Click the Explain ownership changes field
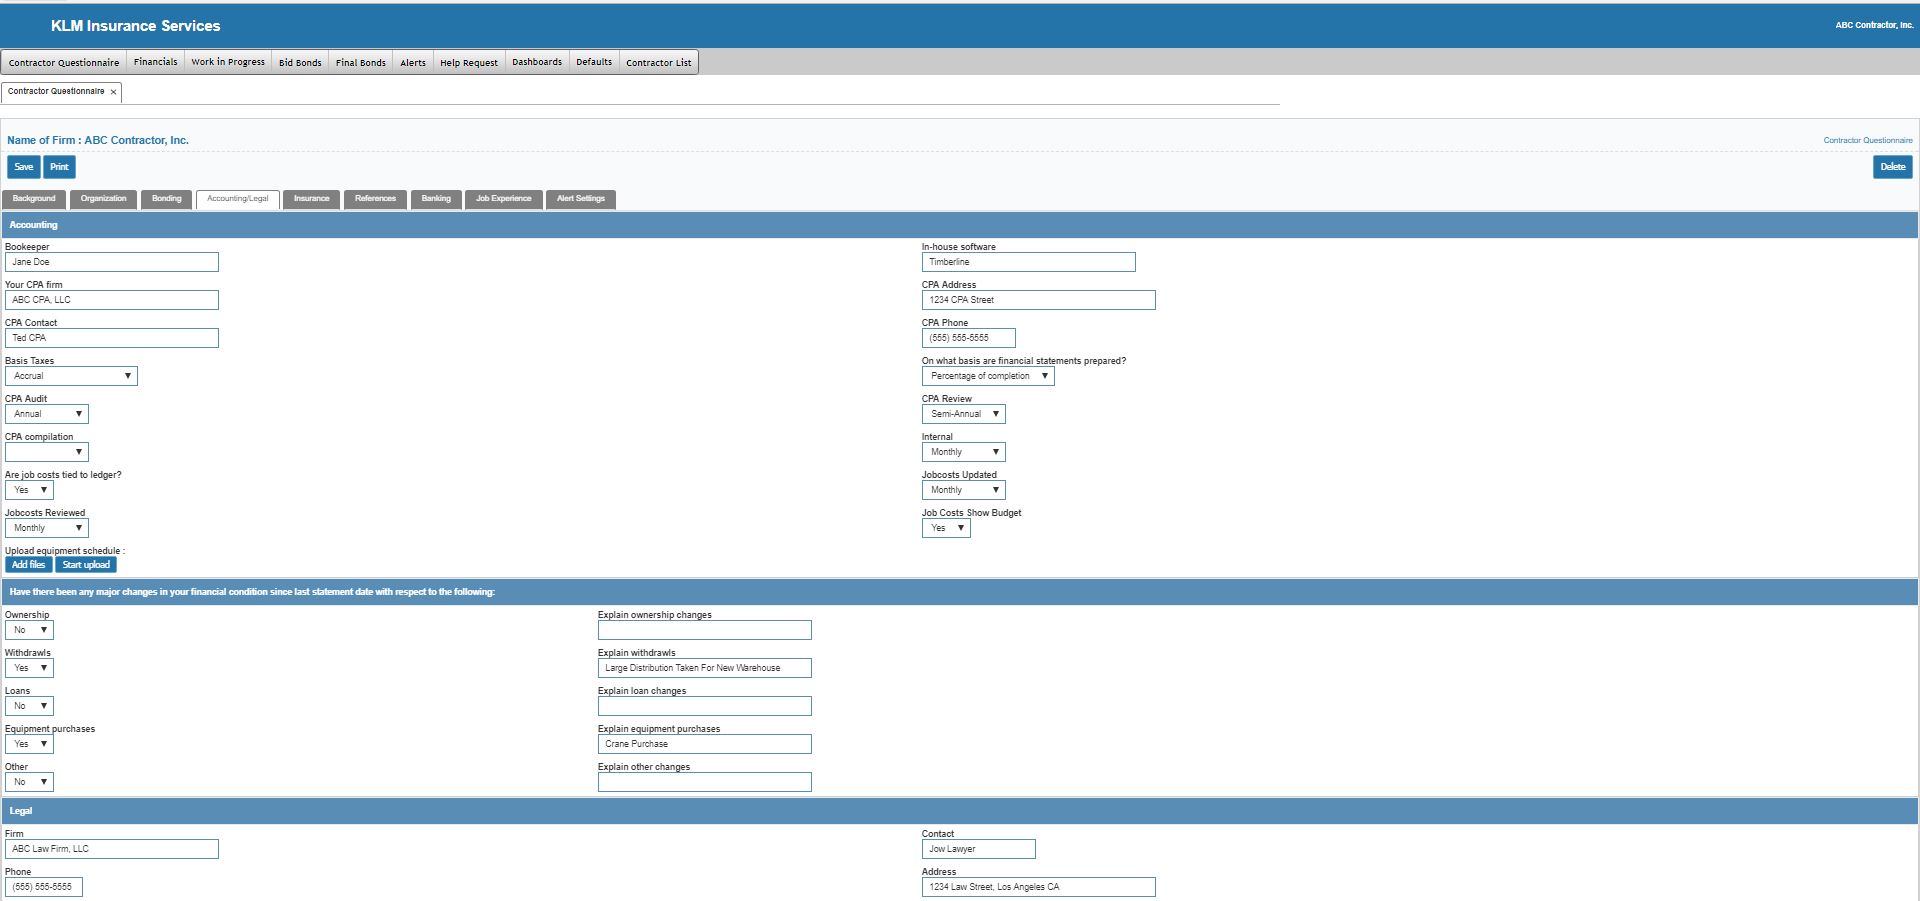 click(x=704, y=630)
